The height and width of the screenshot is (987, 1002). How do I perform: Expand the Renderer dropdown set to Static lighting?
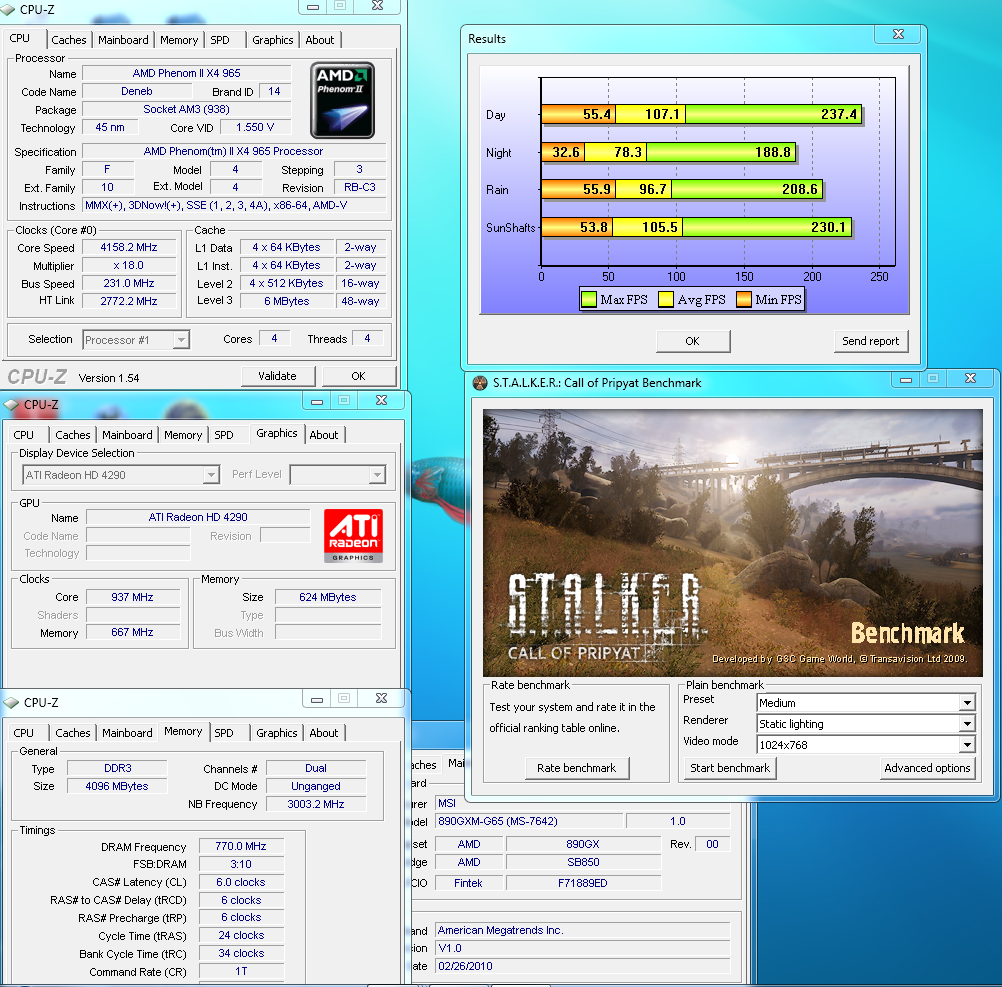[966, 724]
